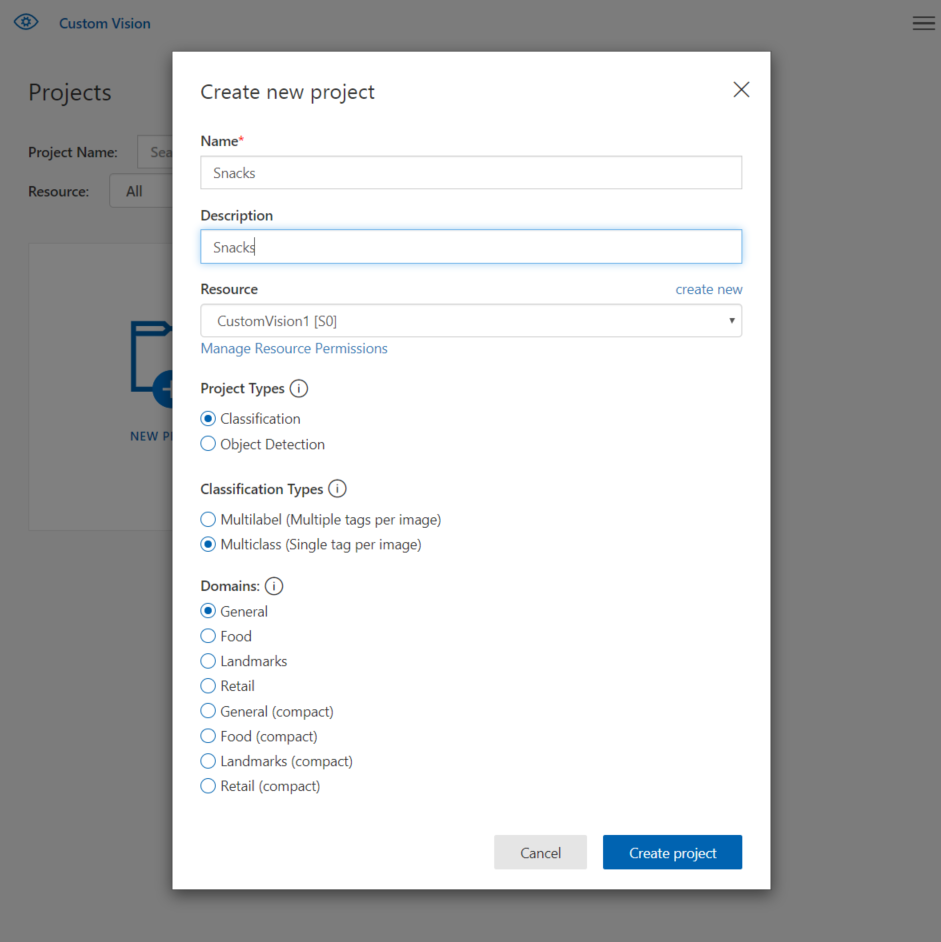Choose the Food domain
The image size is (941, 942).
tap(208, 636)
